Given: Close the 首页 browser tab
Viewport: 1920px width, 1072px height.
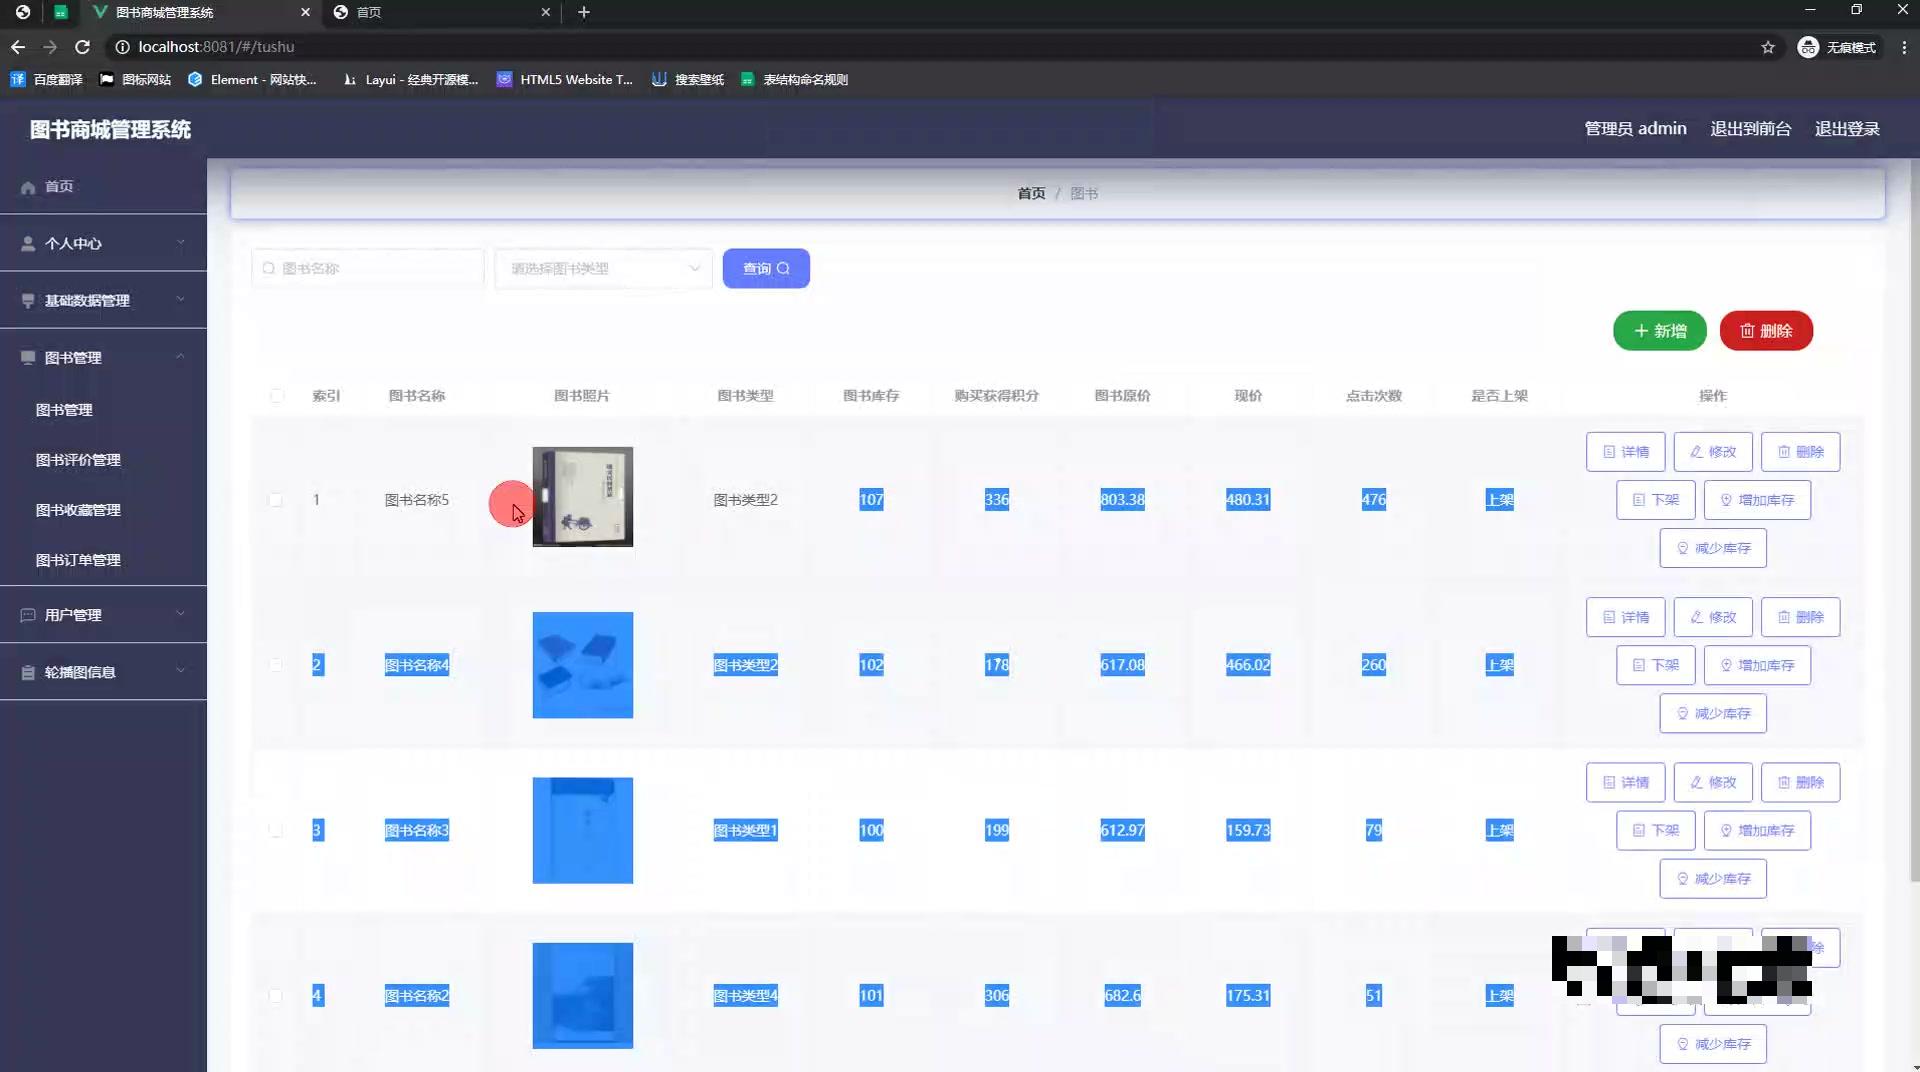Looking at the screenshot, I should pos(545,12).
